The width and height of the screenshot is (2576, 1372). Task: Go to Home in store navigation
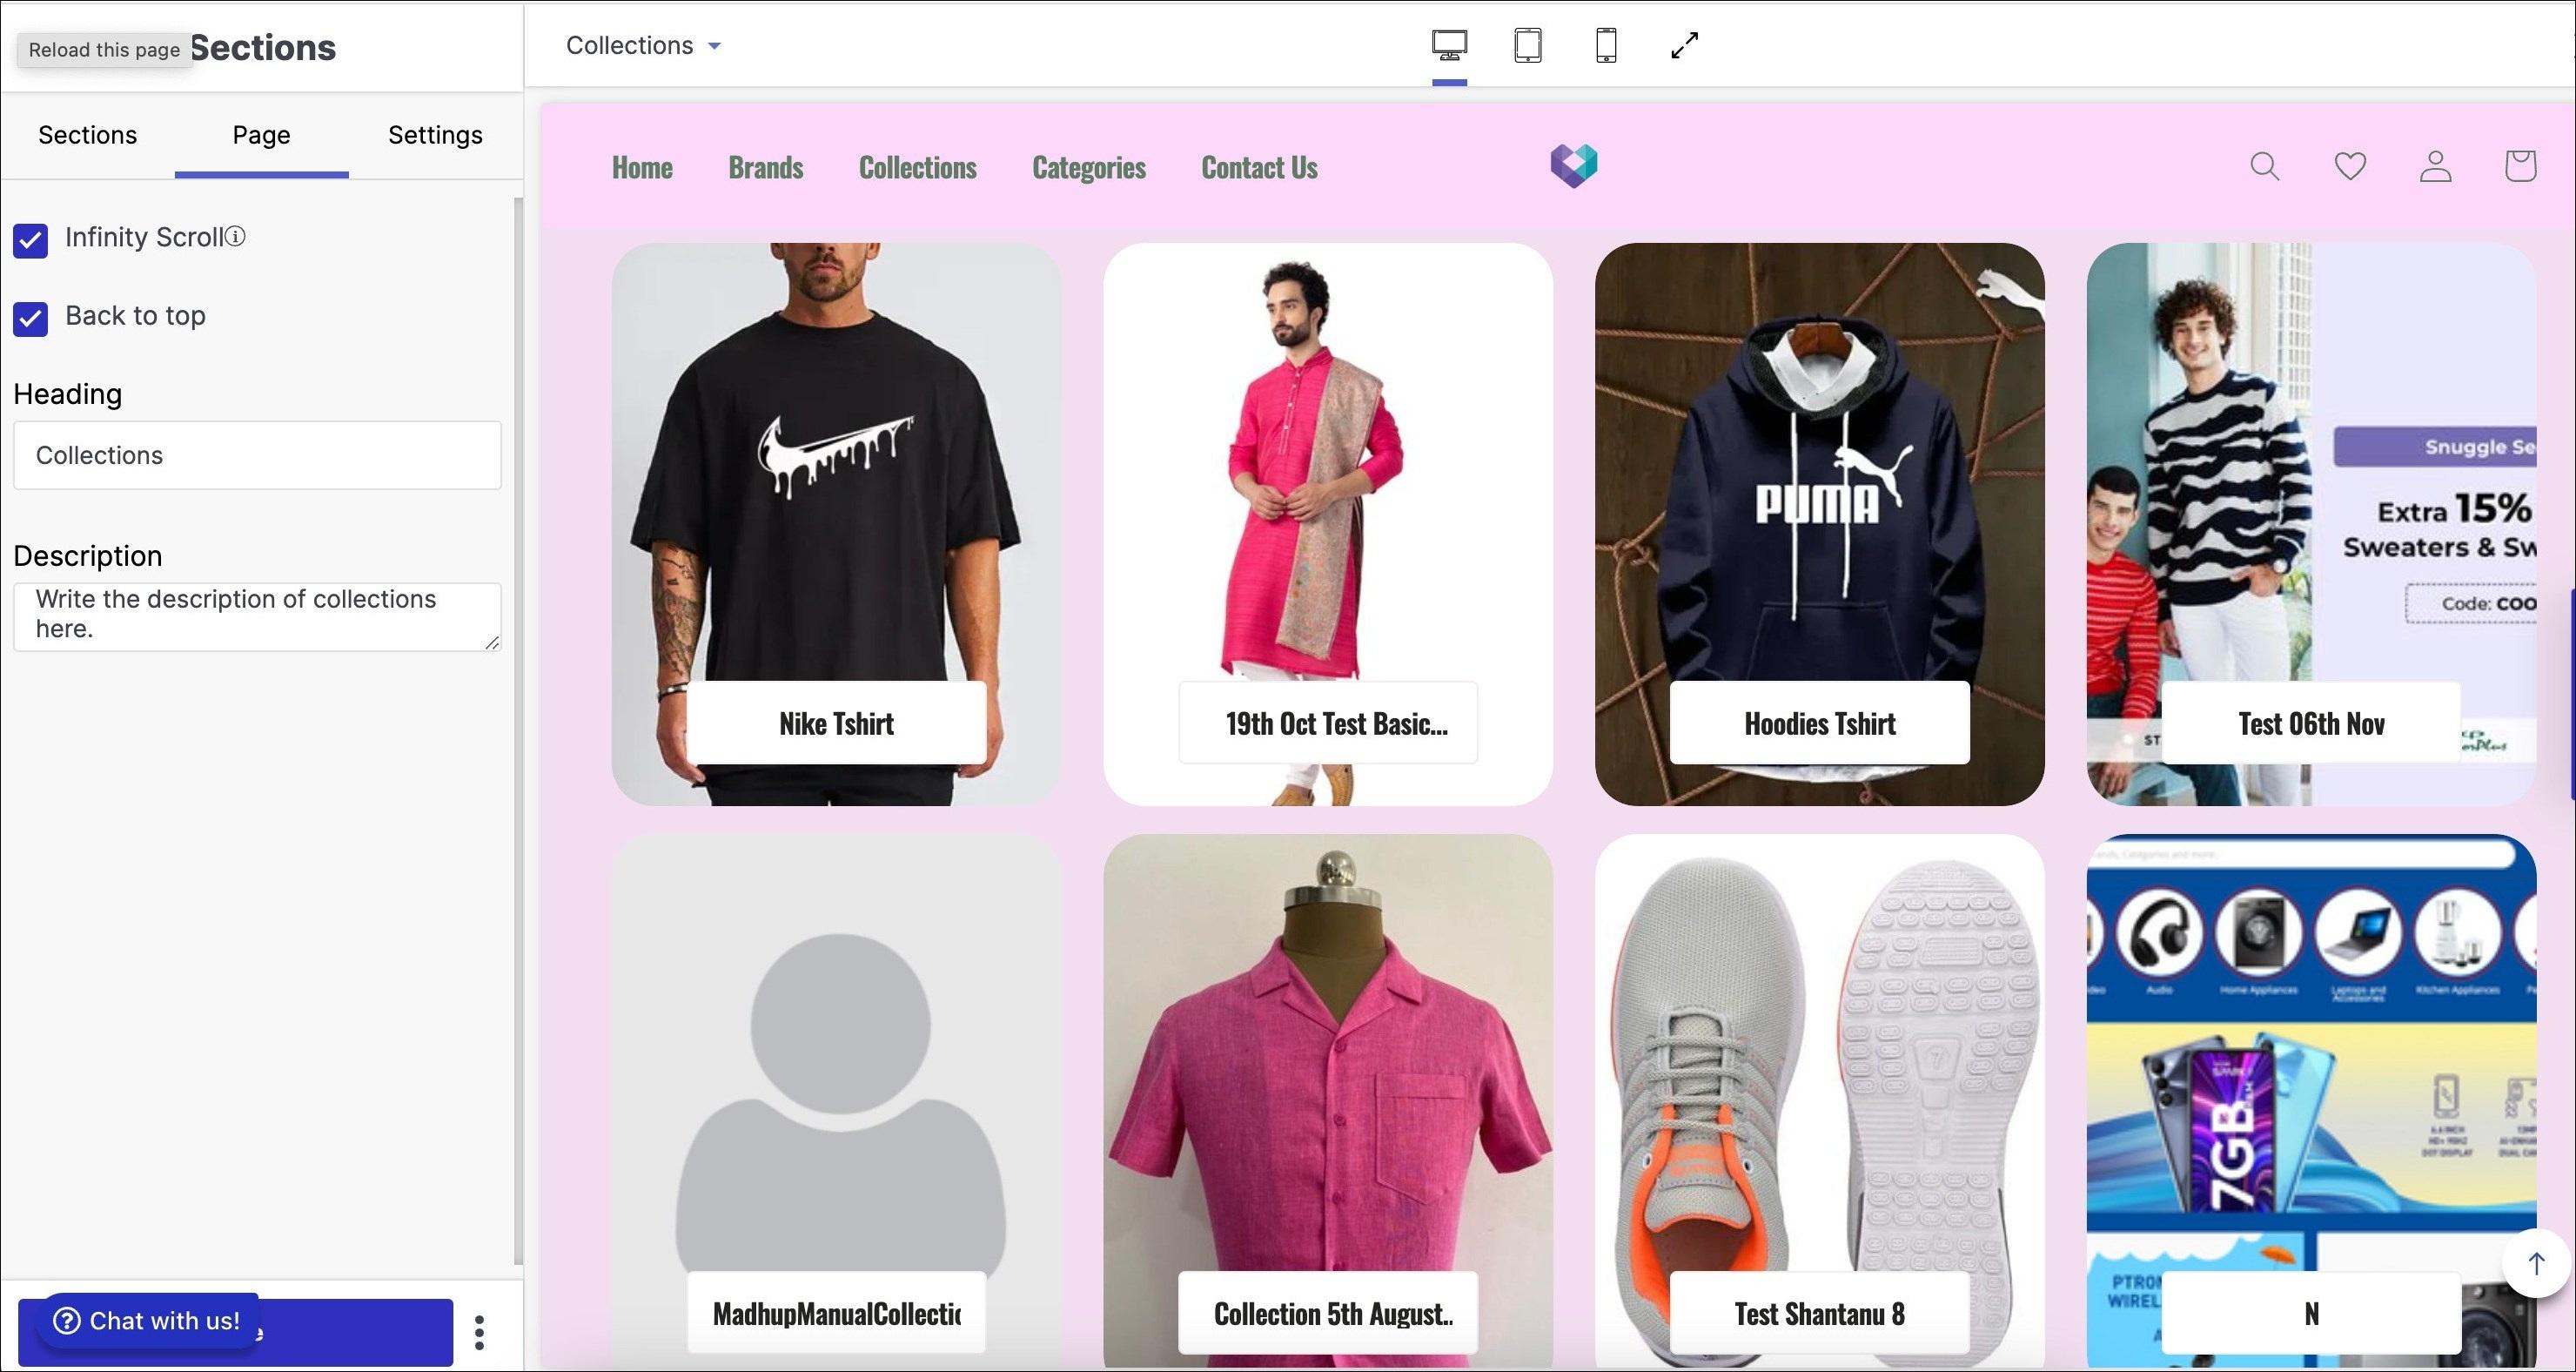coord(642,167)
